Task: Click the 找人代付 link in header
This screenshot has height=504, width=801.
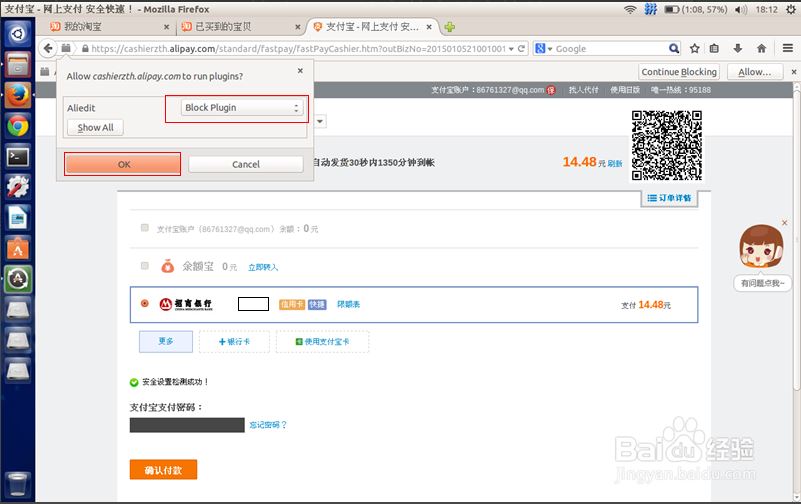Action: click(x=583, y=90)
